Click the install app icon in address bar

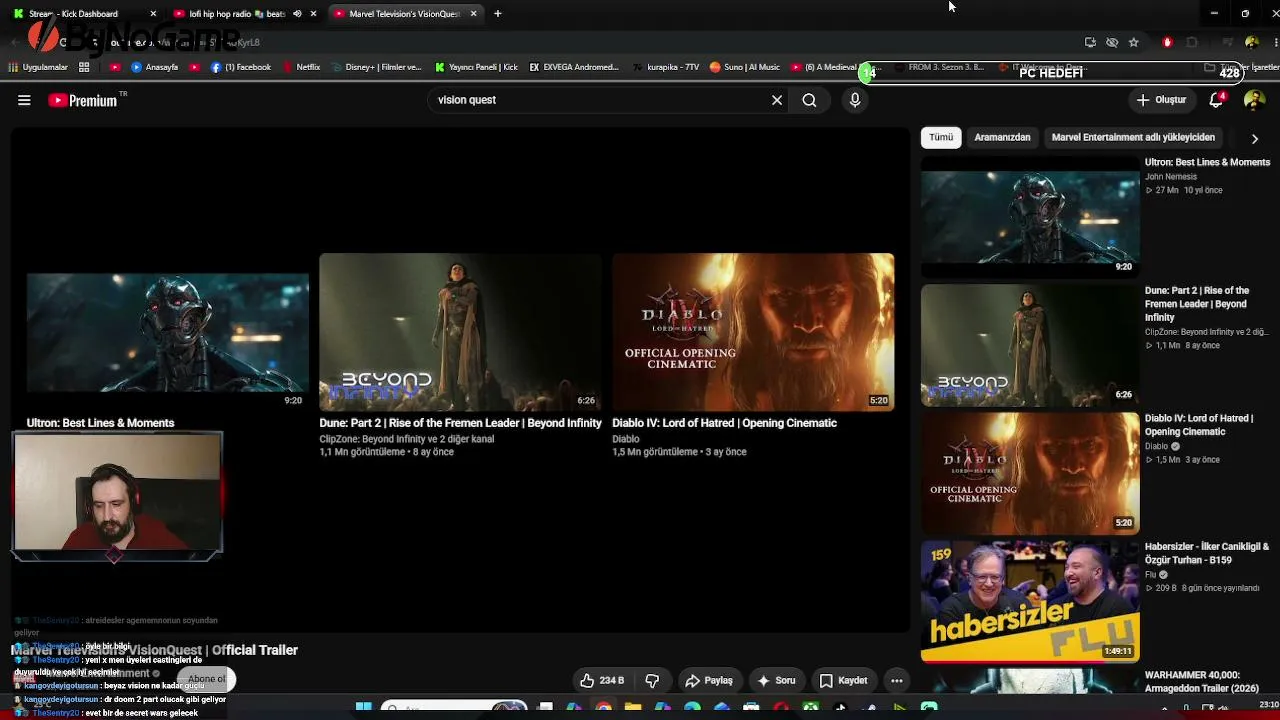[x=1090, y=42]
